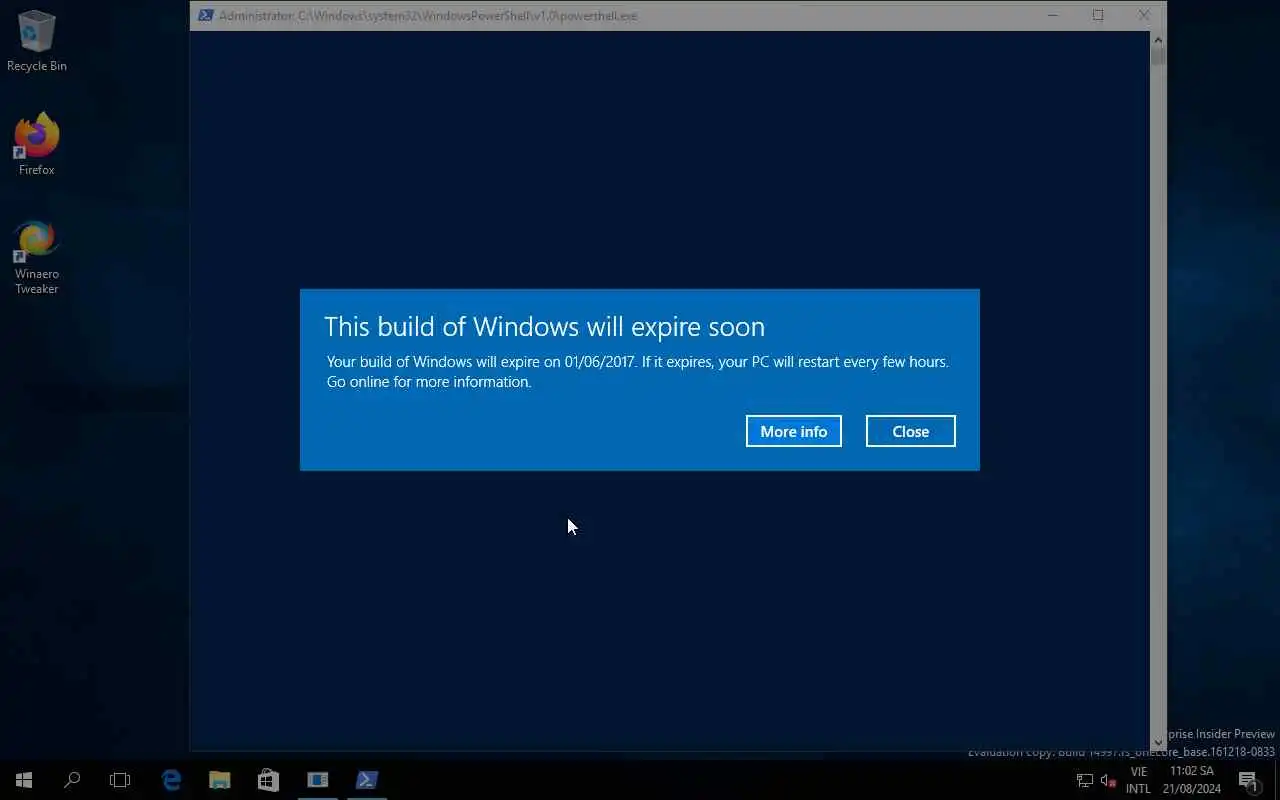
Task: Open the Store icon on taskbar
Action: pos(268,780)
